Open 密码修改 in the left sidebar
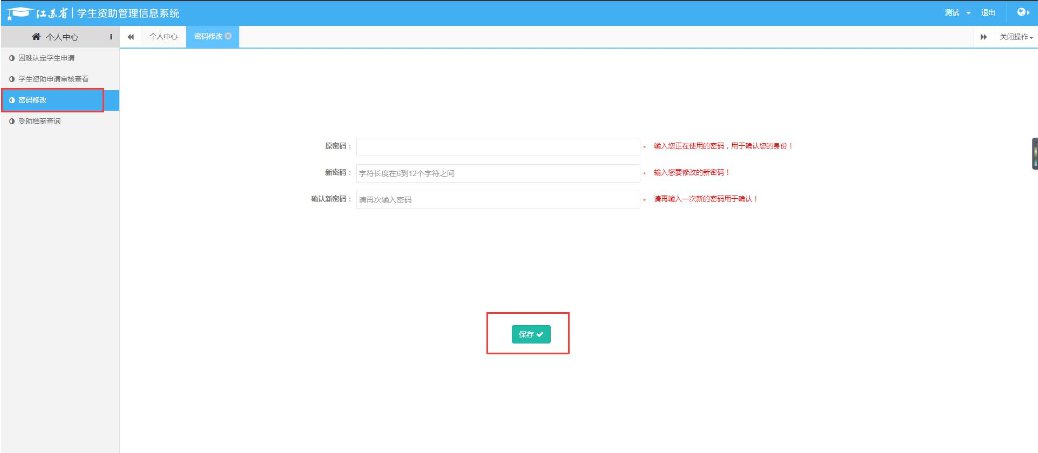 [x=33, y=100]
